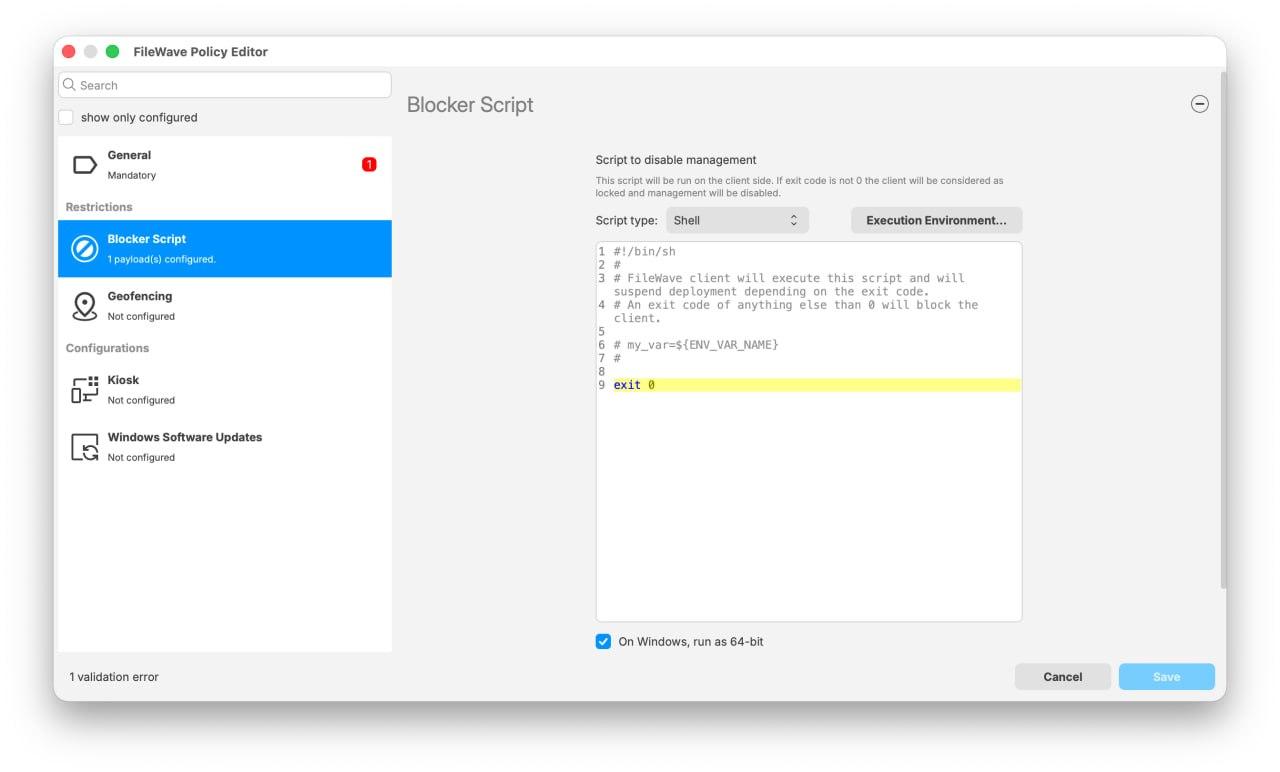The width and height of the screenshot is (1280, 772).
Task: Click the Geofencing map pin icon
Action: coord(85,306)
